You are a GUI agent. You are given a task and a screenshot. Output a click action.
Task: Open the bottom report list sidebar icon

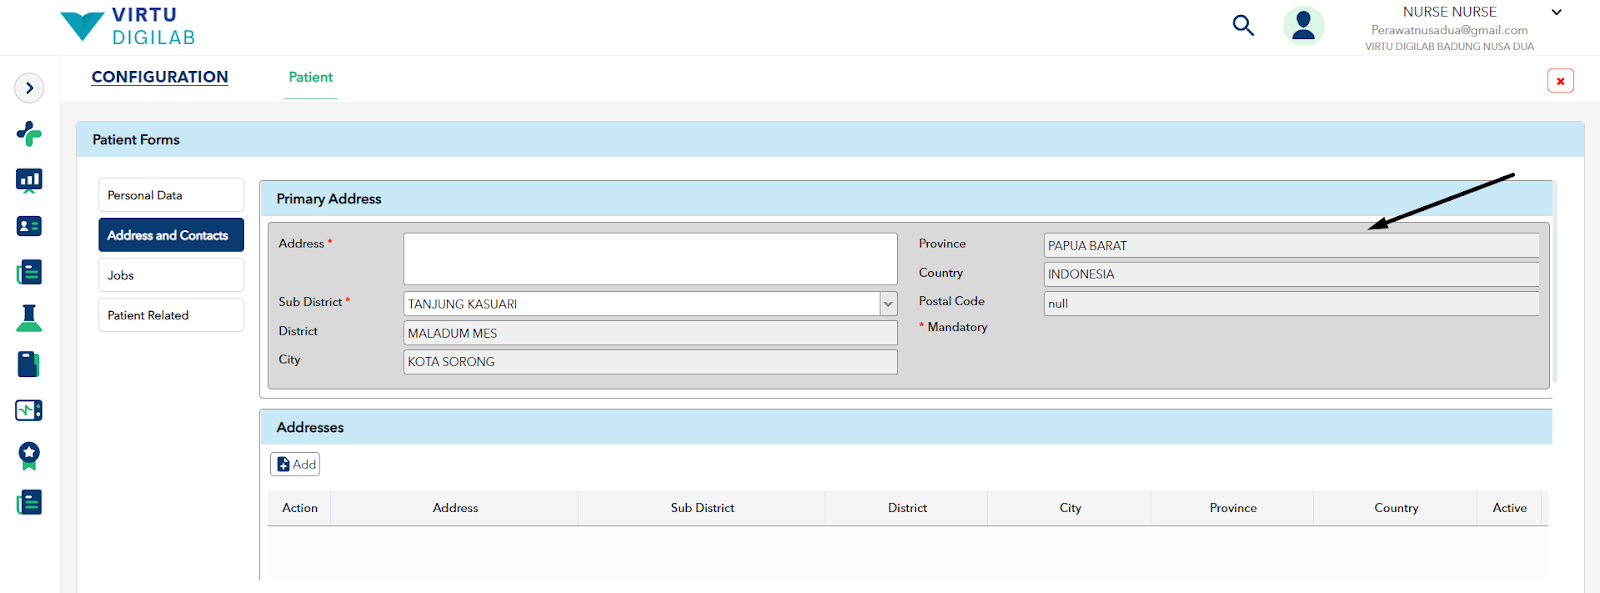pyautogui.click(x=29, y=502)
